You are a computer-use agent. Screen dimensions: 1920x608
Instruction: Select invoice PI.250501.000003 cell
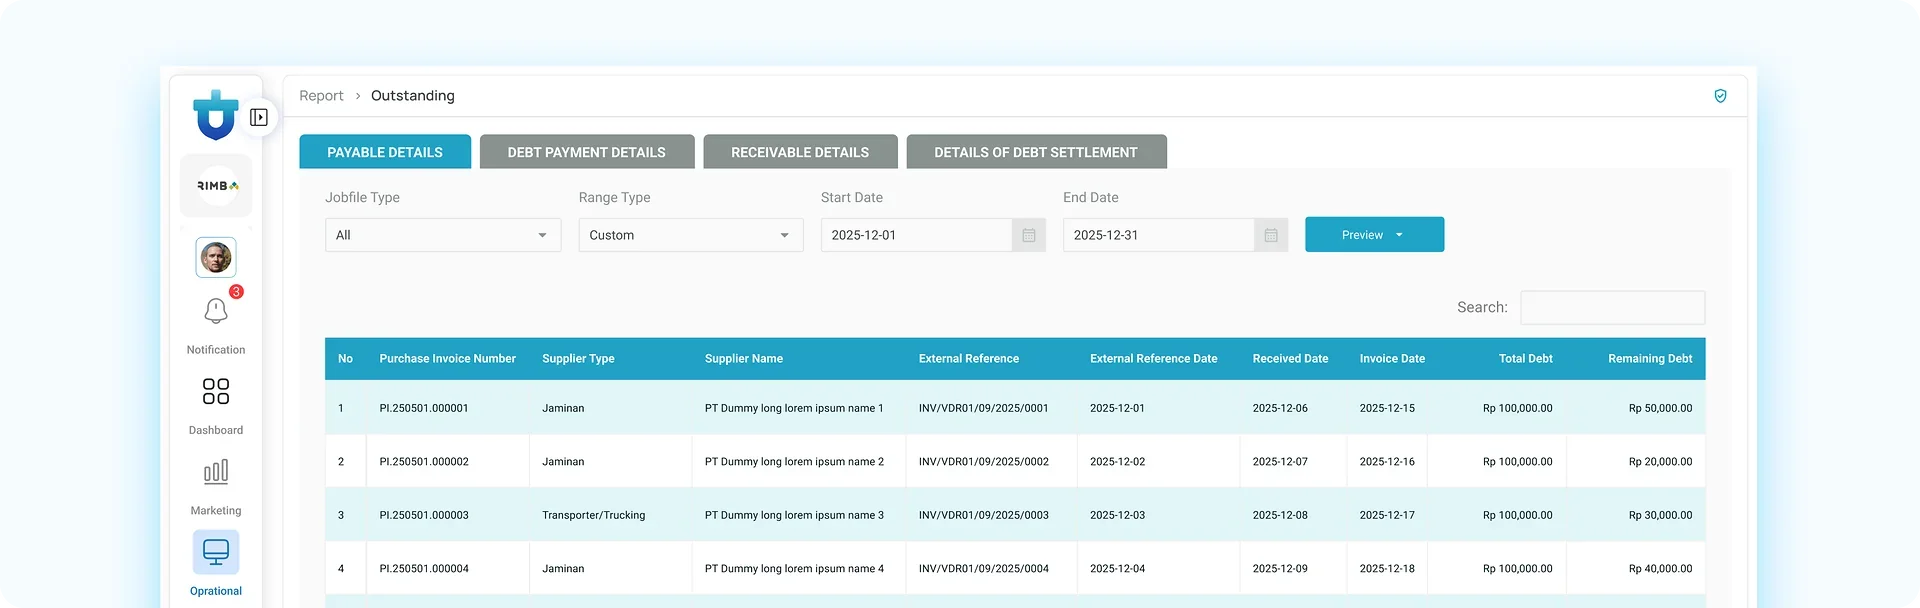(424, 515)
